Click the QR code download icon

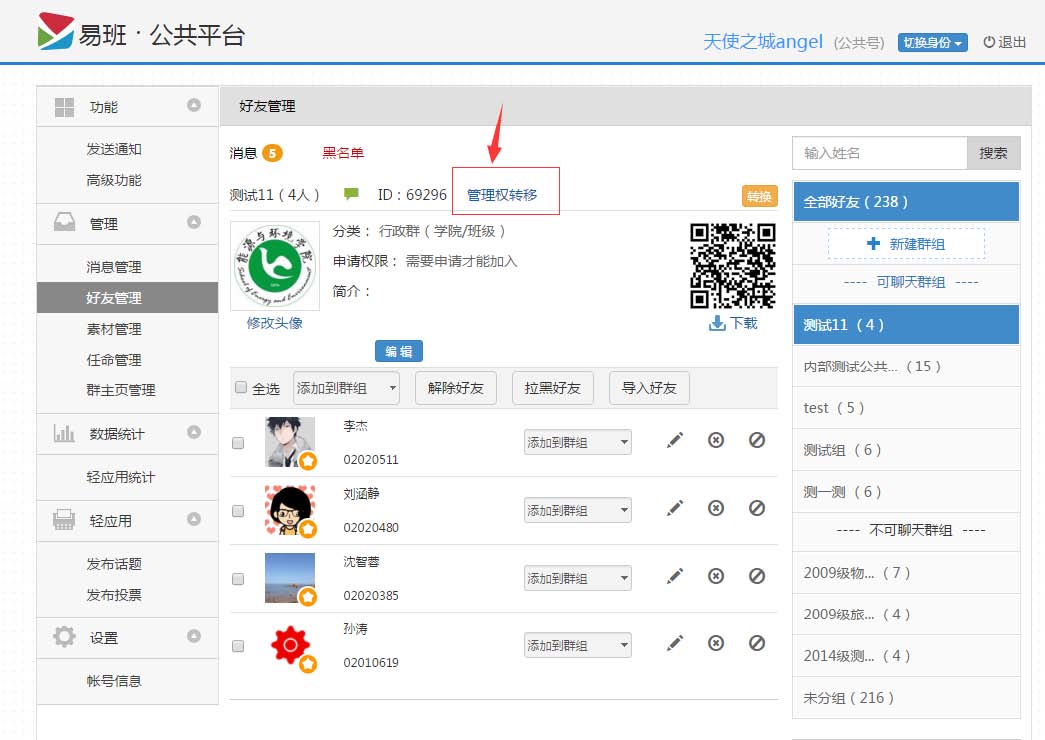(717, 323)
